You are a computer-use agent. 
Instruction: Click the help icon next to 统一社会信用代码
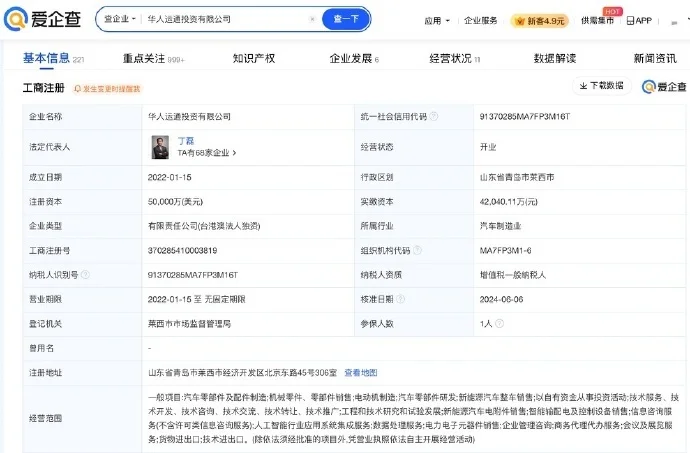click(x=433, y=116)
